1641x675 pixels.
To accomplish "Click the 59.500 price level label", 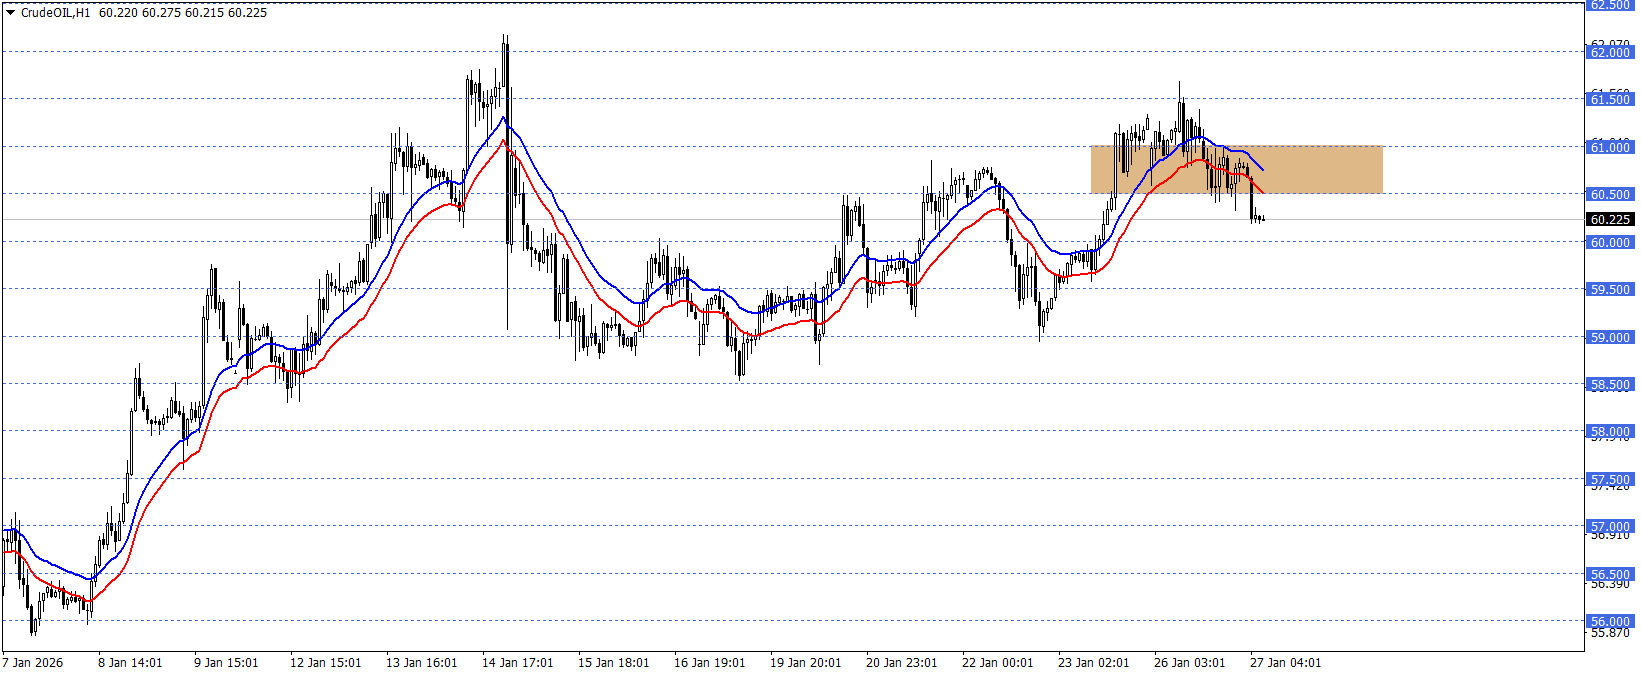I will click(x=1610, y=289).
